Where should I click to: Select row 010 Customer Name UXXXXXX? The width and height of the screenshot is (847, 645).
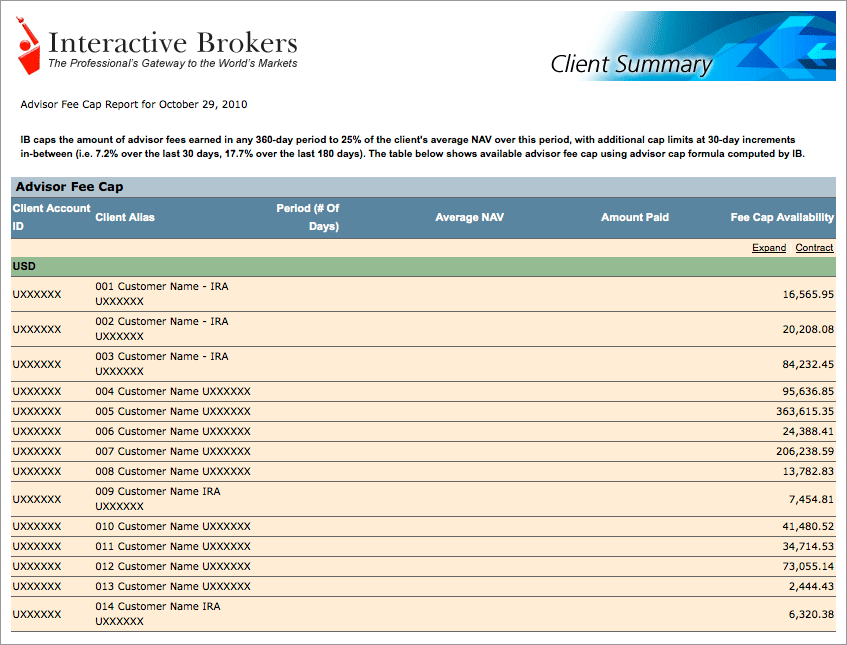click(423, 526)
